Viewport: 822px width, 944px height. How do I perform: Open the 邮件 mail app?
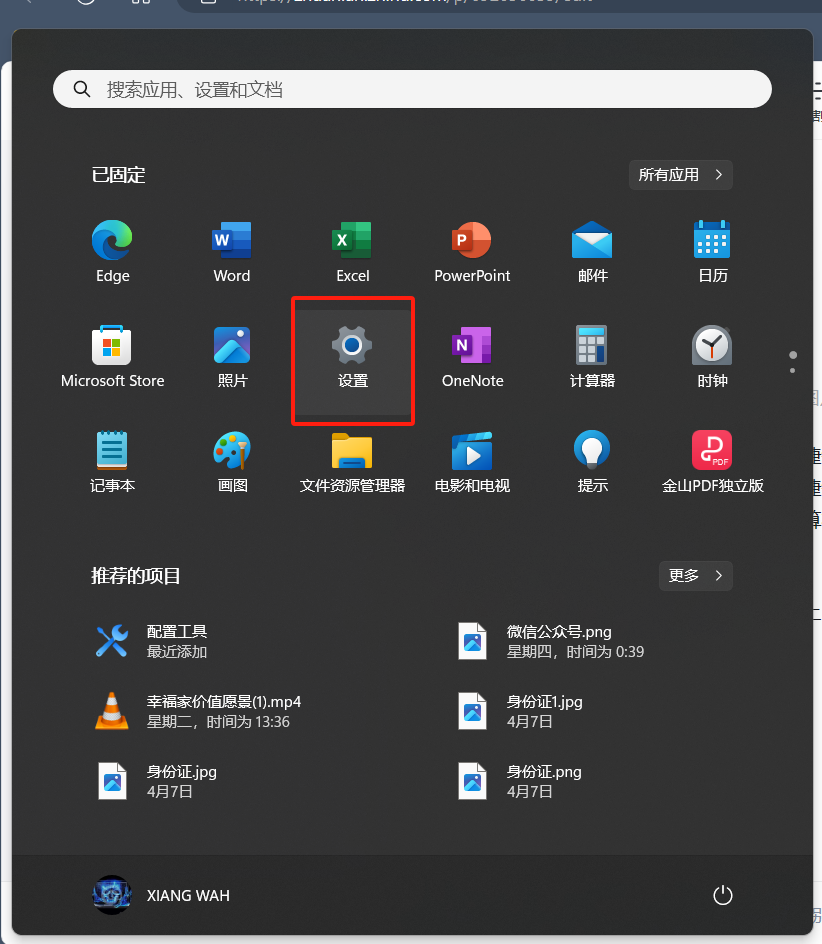(x=592, y=251)
